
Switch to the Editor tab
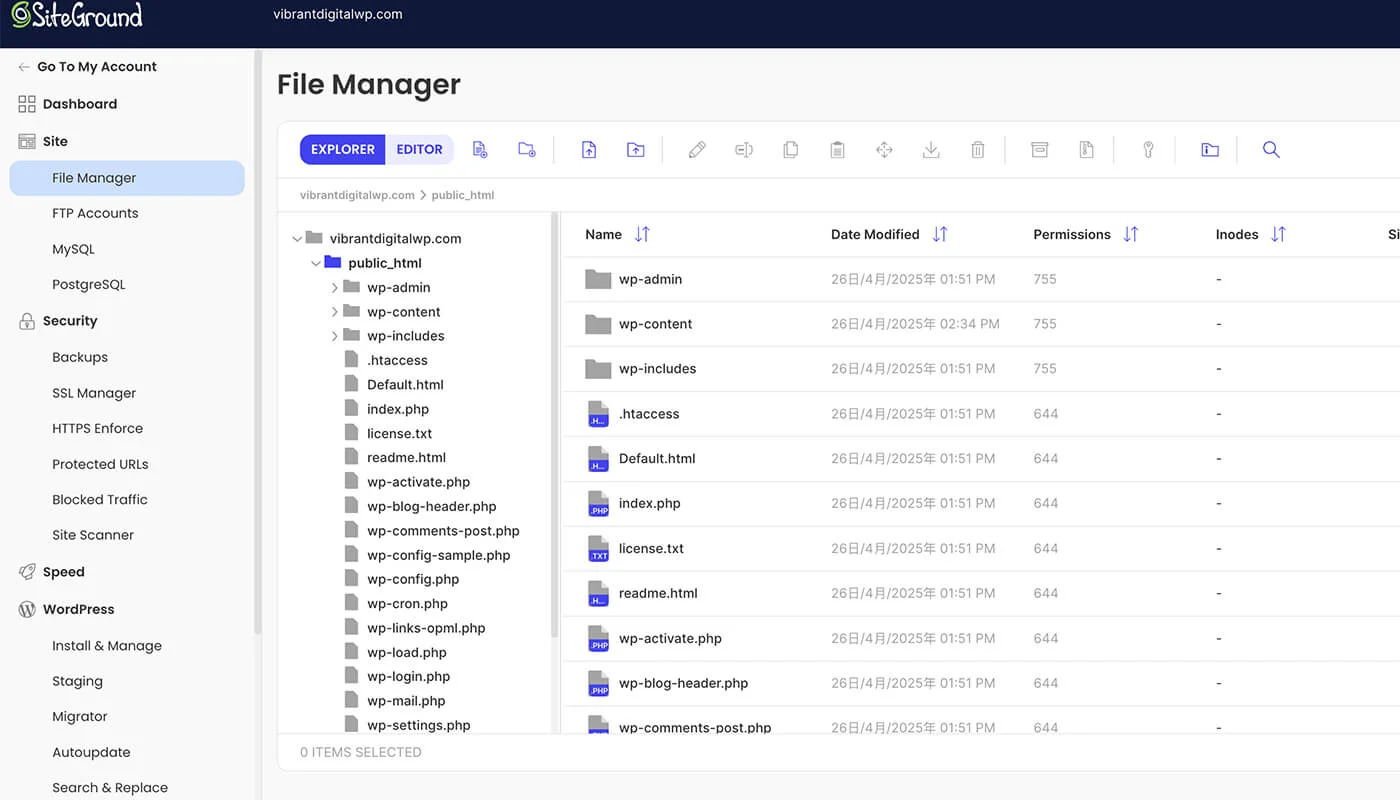419,150
